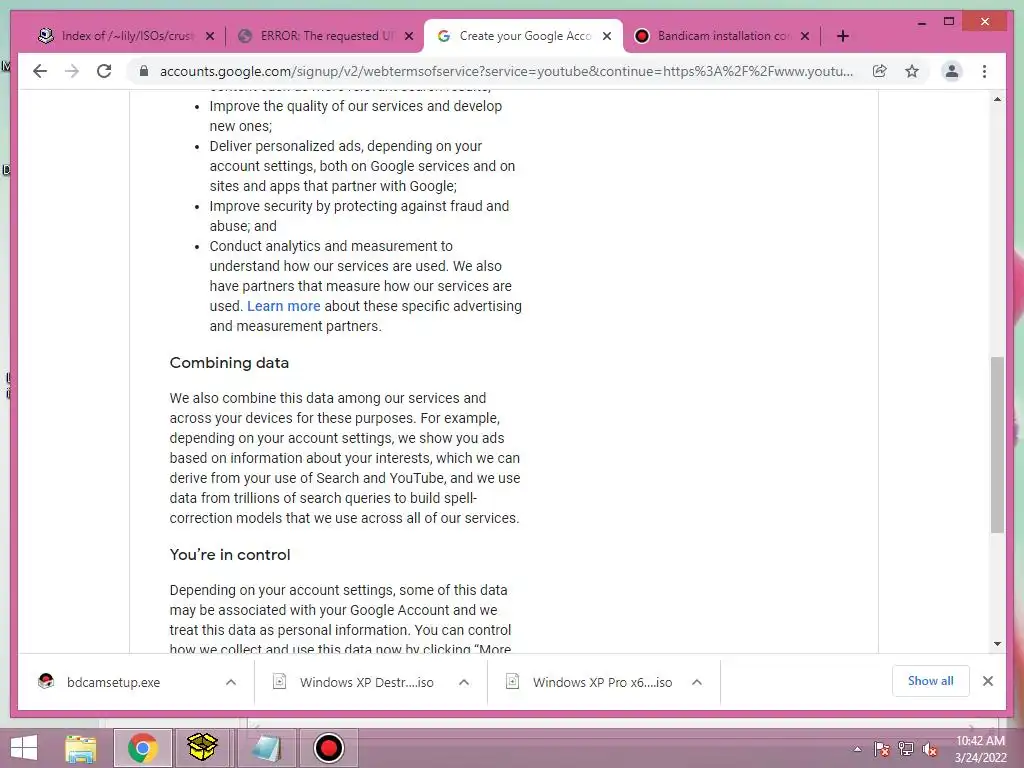Screen dimensions: 1024x768
Task: Close the downloads bar
Action: click(987, 681)
